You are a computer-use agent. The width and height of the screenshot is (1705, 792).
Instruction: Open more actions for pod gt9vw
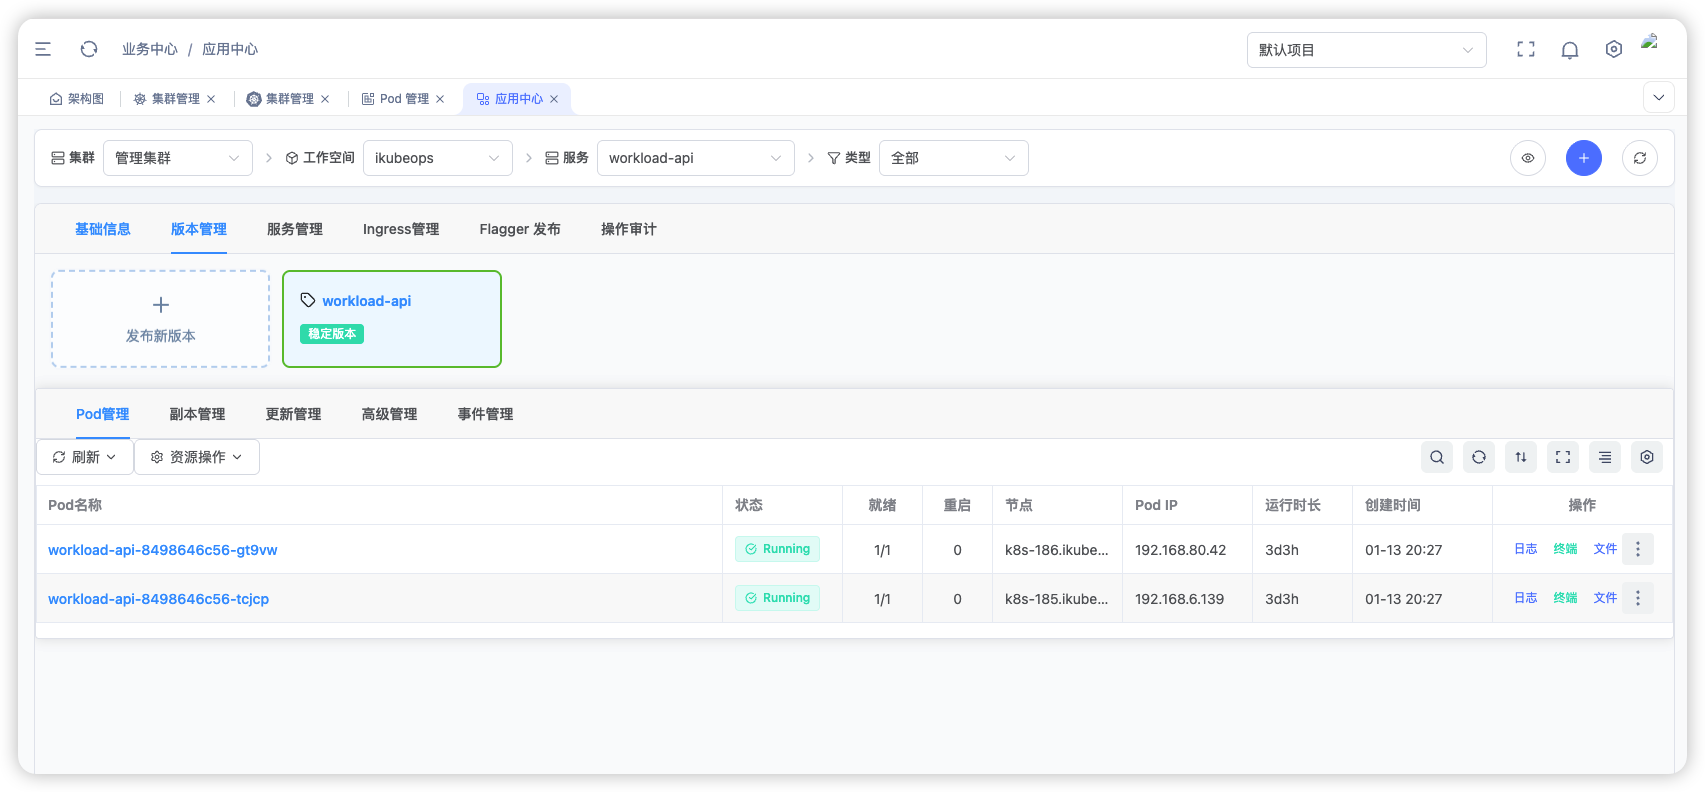(x=1638, y=549)
